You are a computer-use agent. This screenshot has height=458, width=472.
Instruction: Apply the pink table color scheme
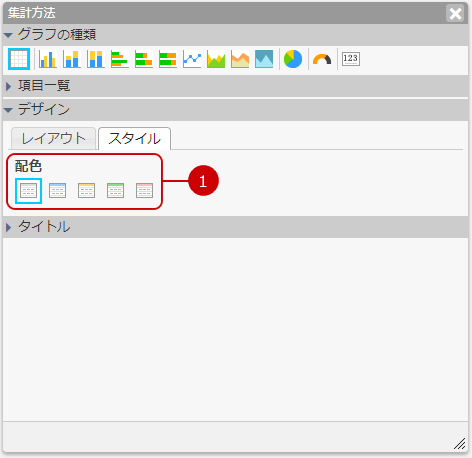144,190
